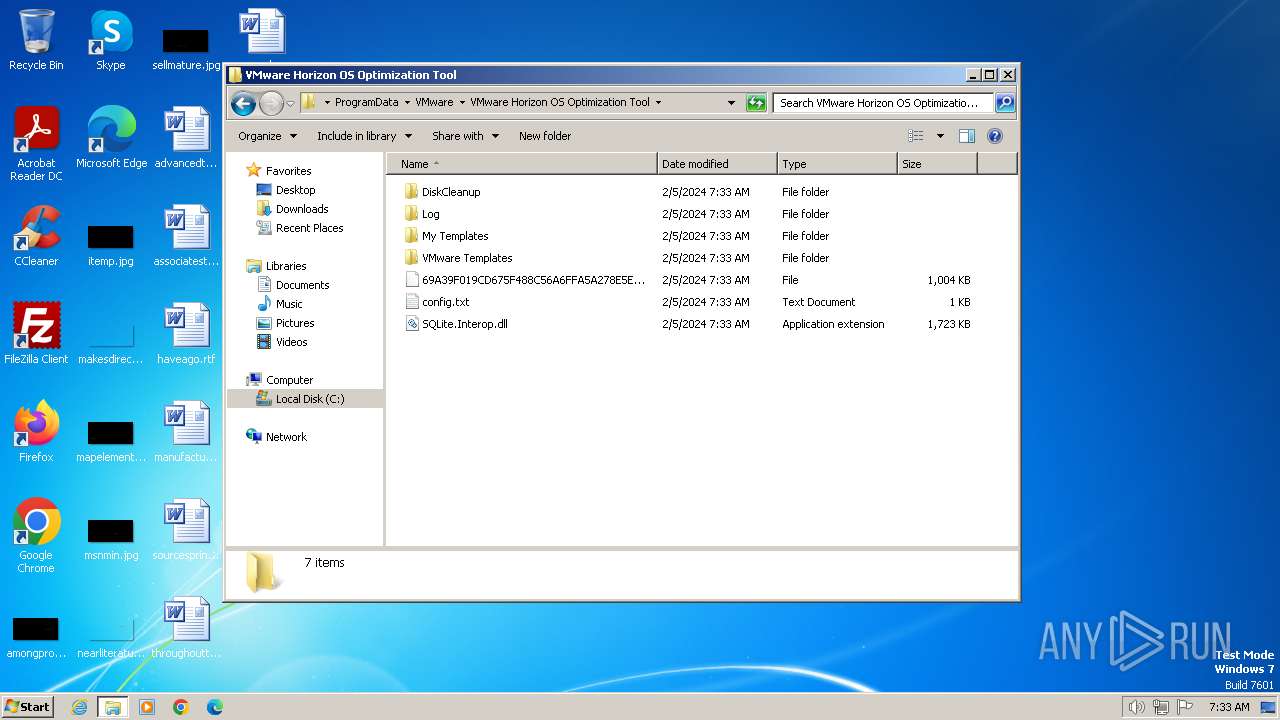Click the Skype desktop shortcut

click(110, 40)
